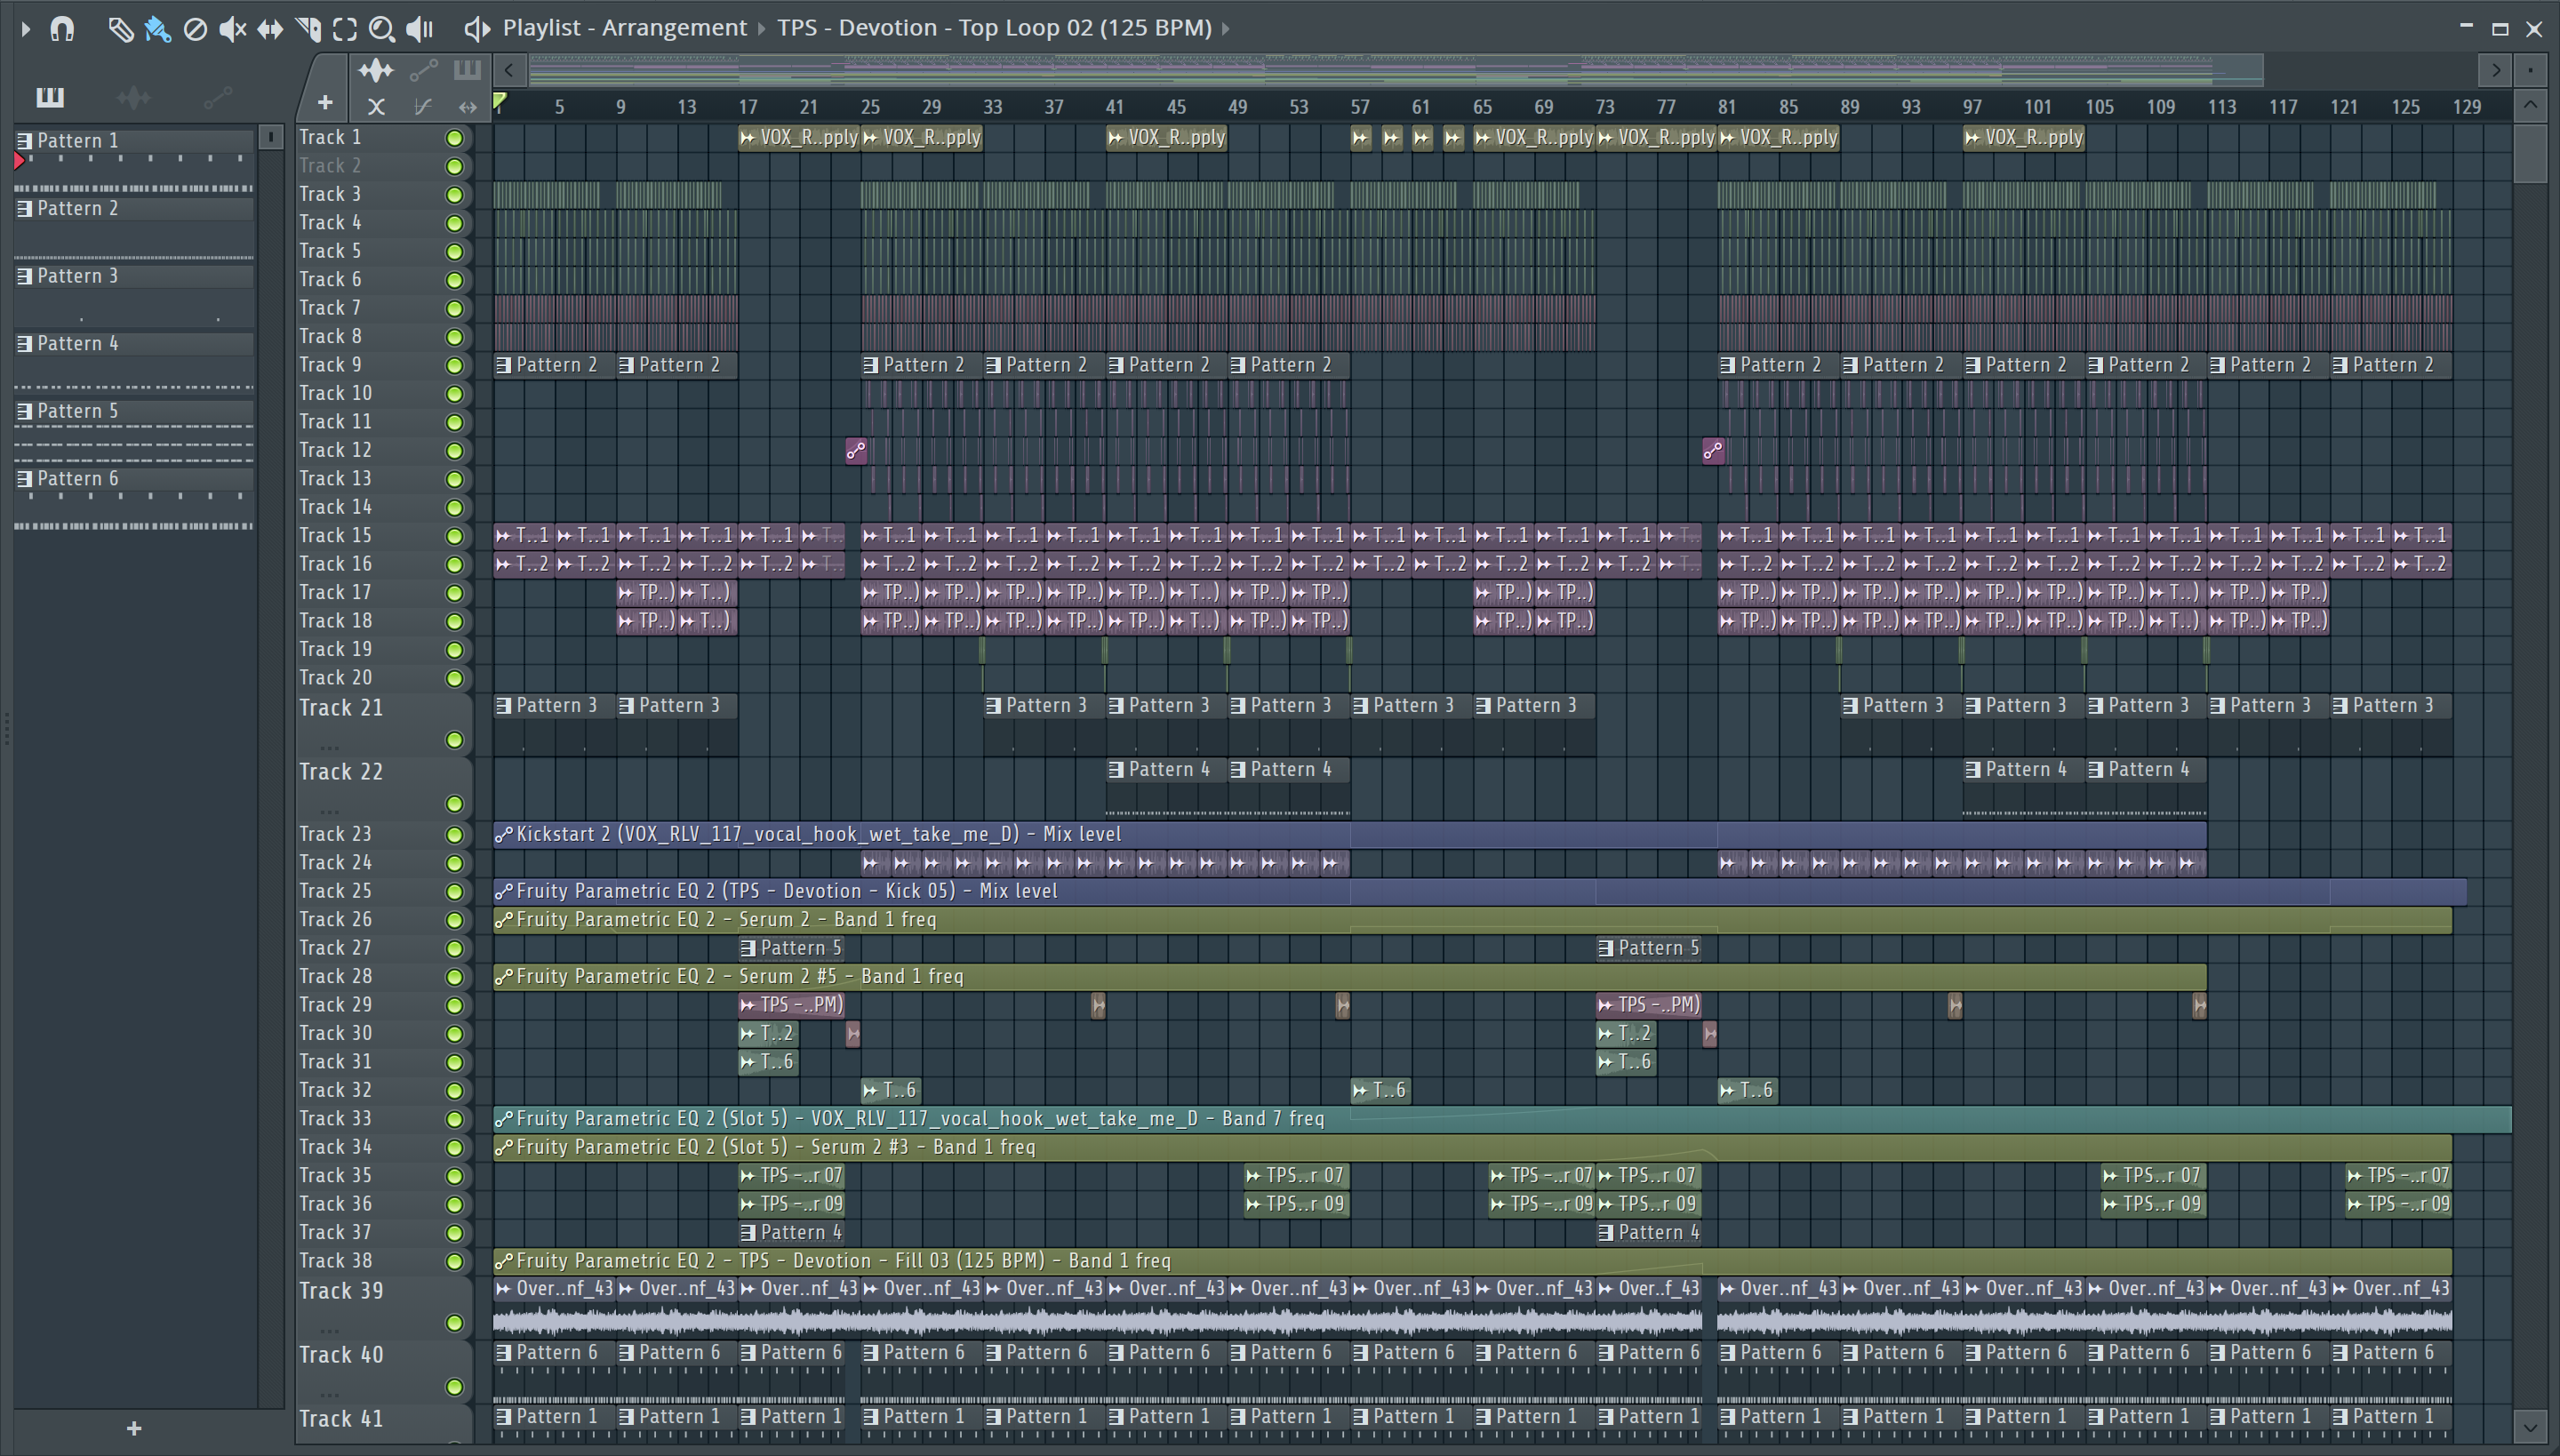2560x1456 pixels.
Task: Choose the Select marquee tool
Action: click(345, 29)
